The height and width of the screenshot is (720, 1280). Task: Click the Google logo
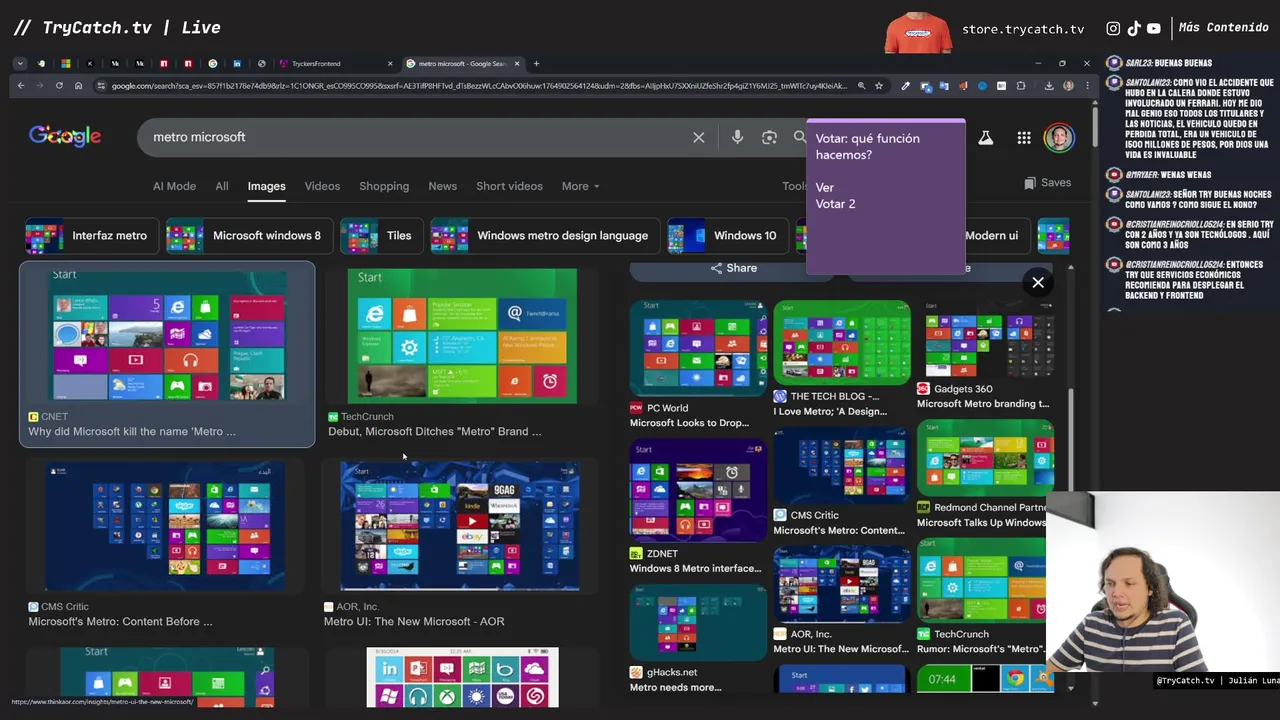pyautogui.click(x=65, y=136)
